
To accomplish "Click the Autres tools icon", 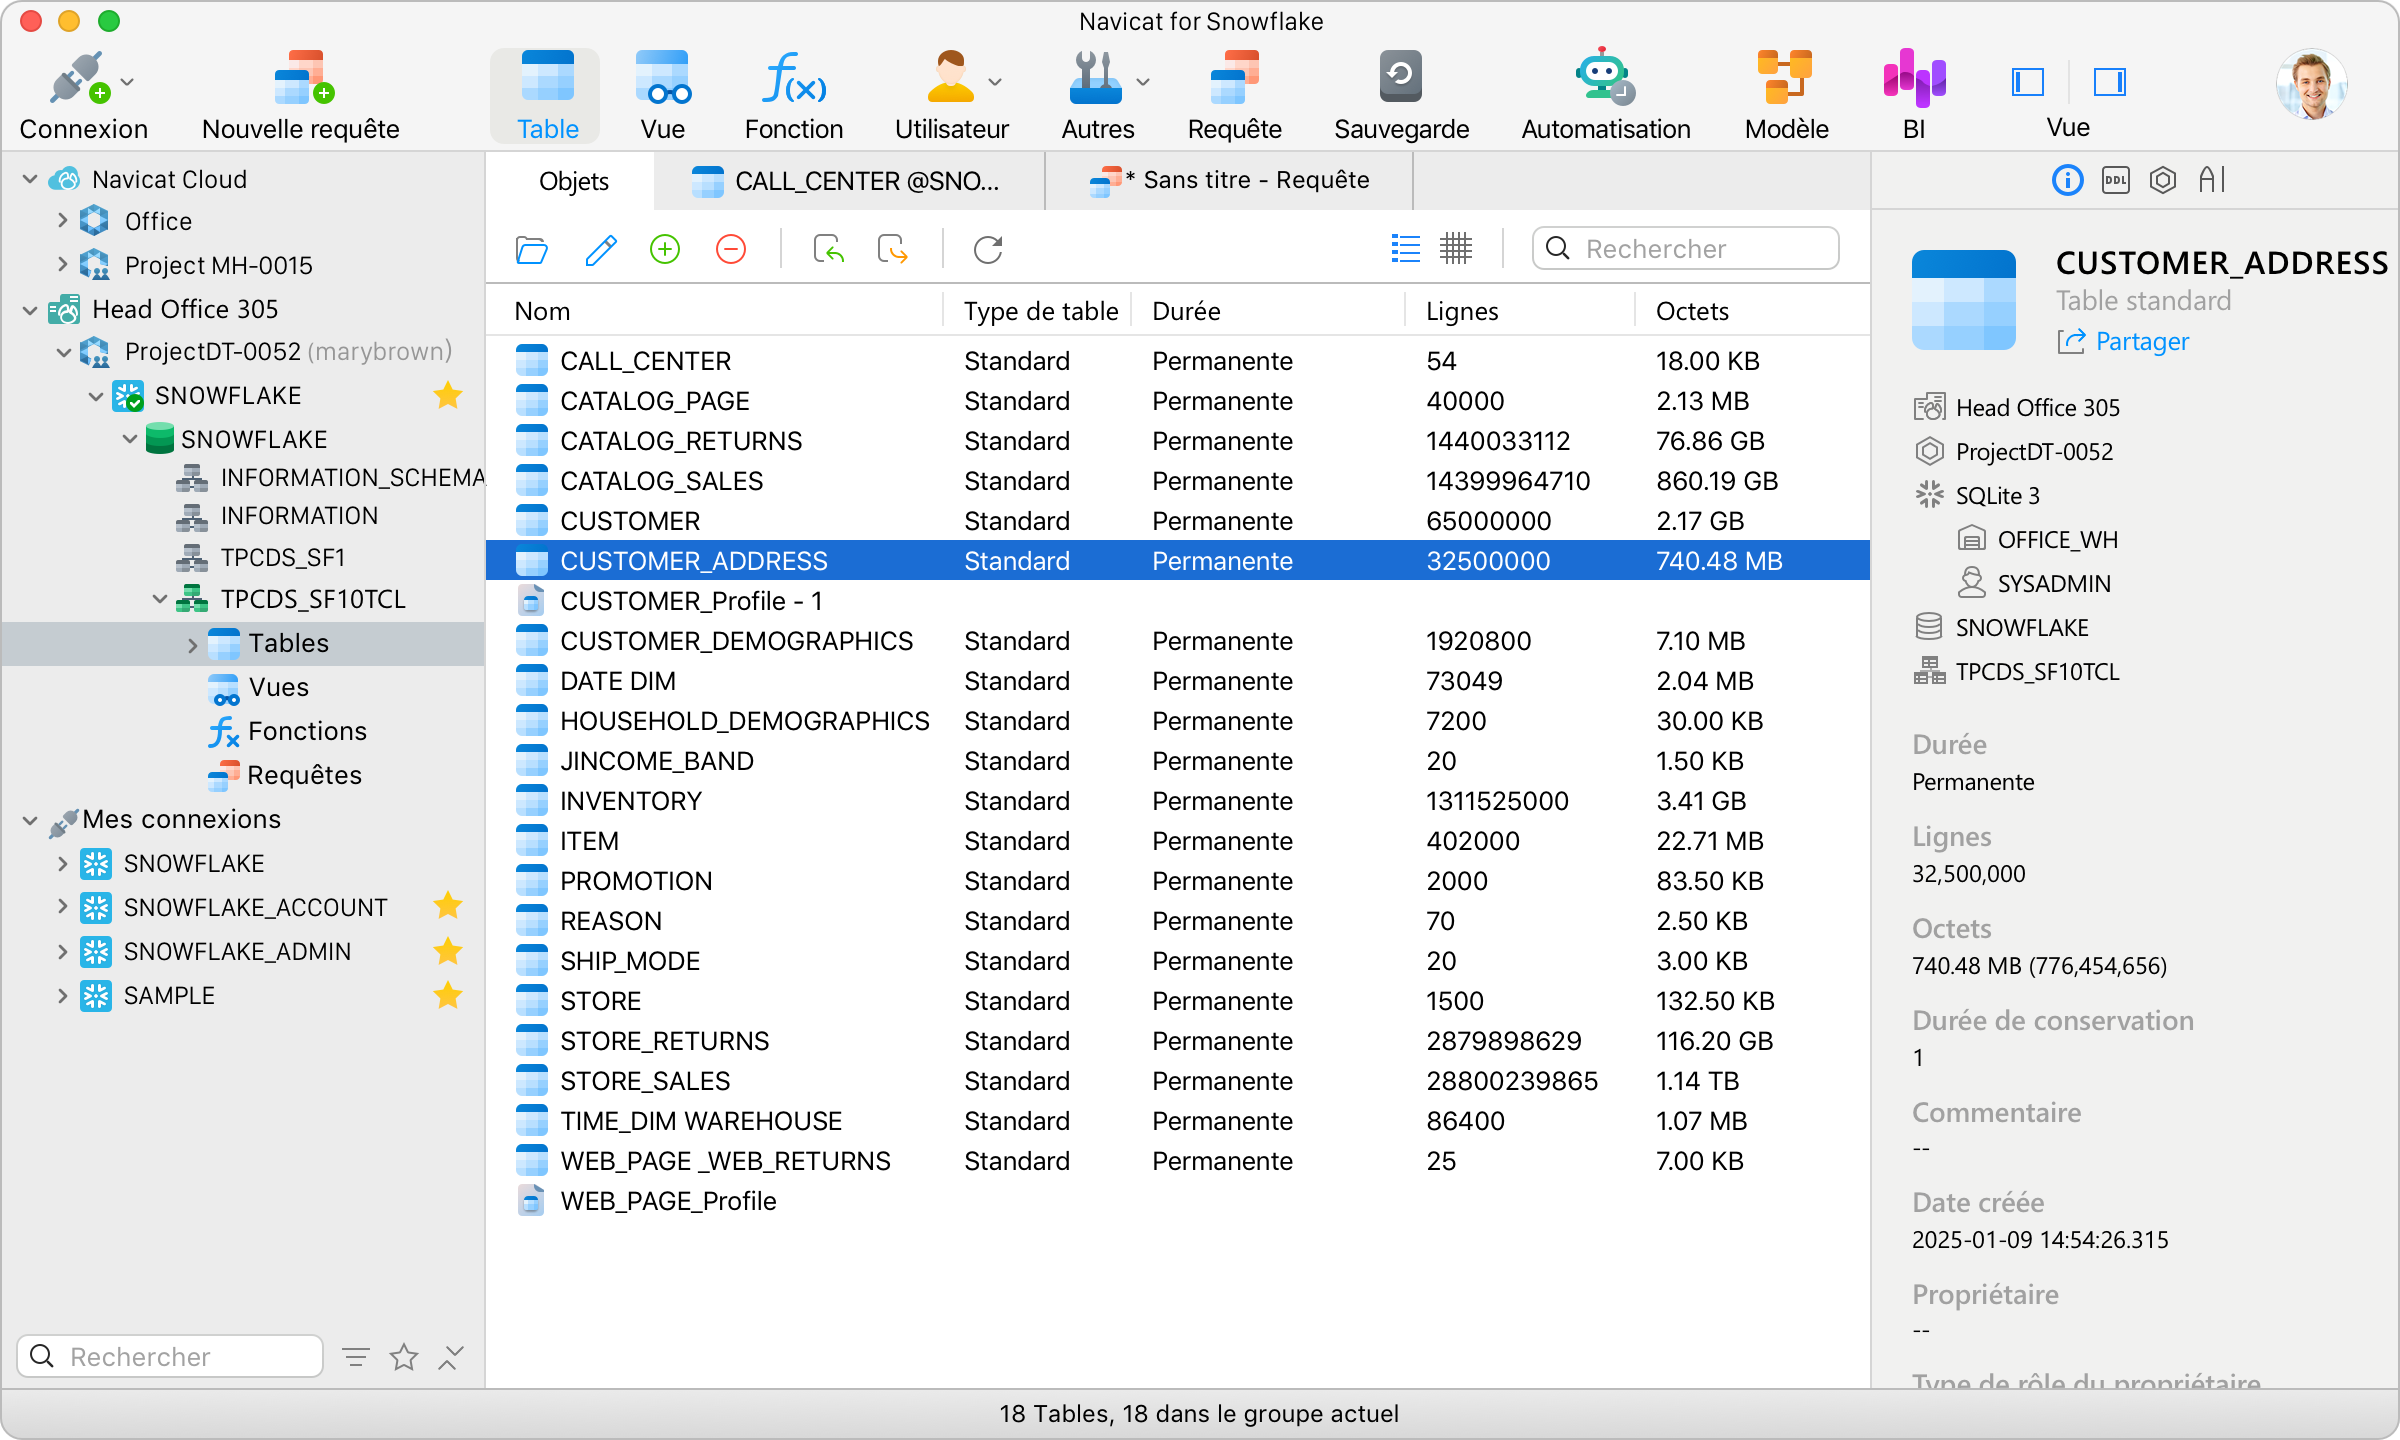I will (1095, 78).
